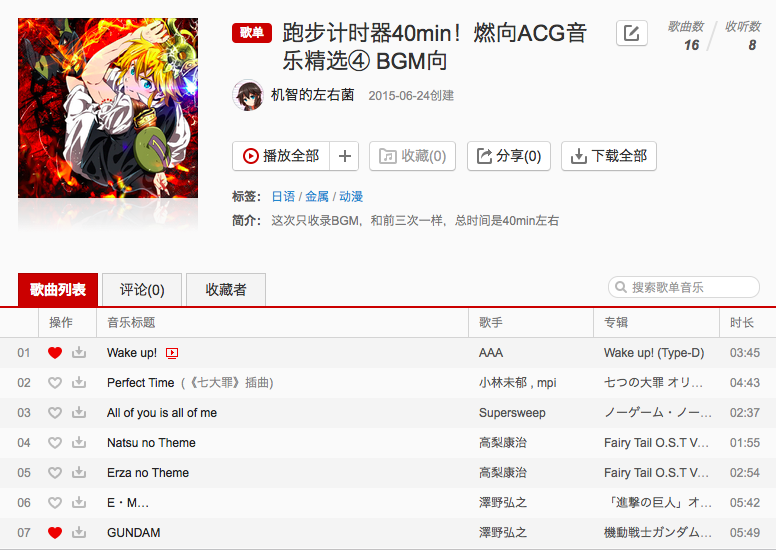Open album 七つの大罪 オリ…

tap(653, 383)
